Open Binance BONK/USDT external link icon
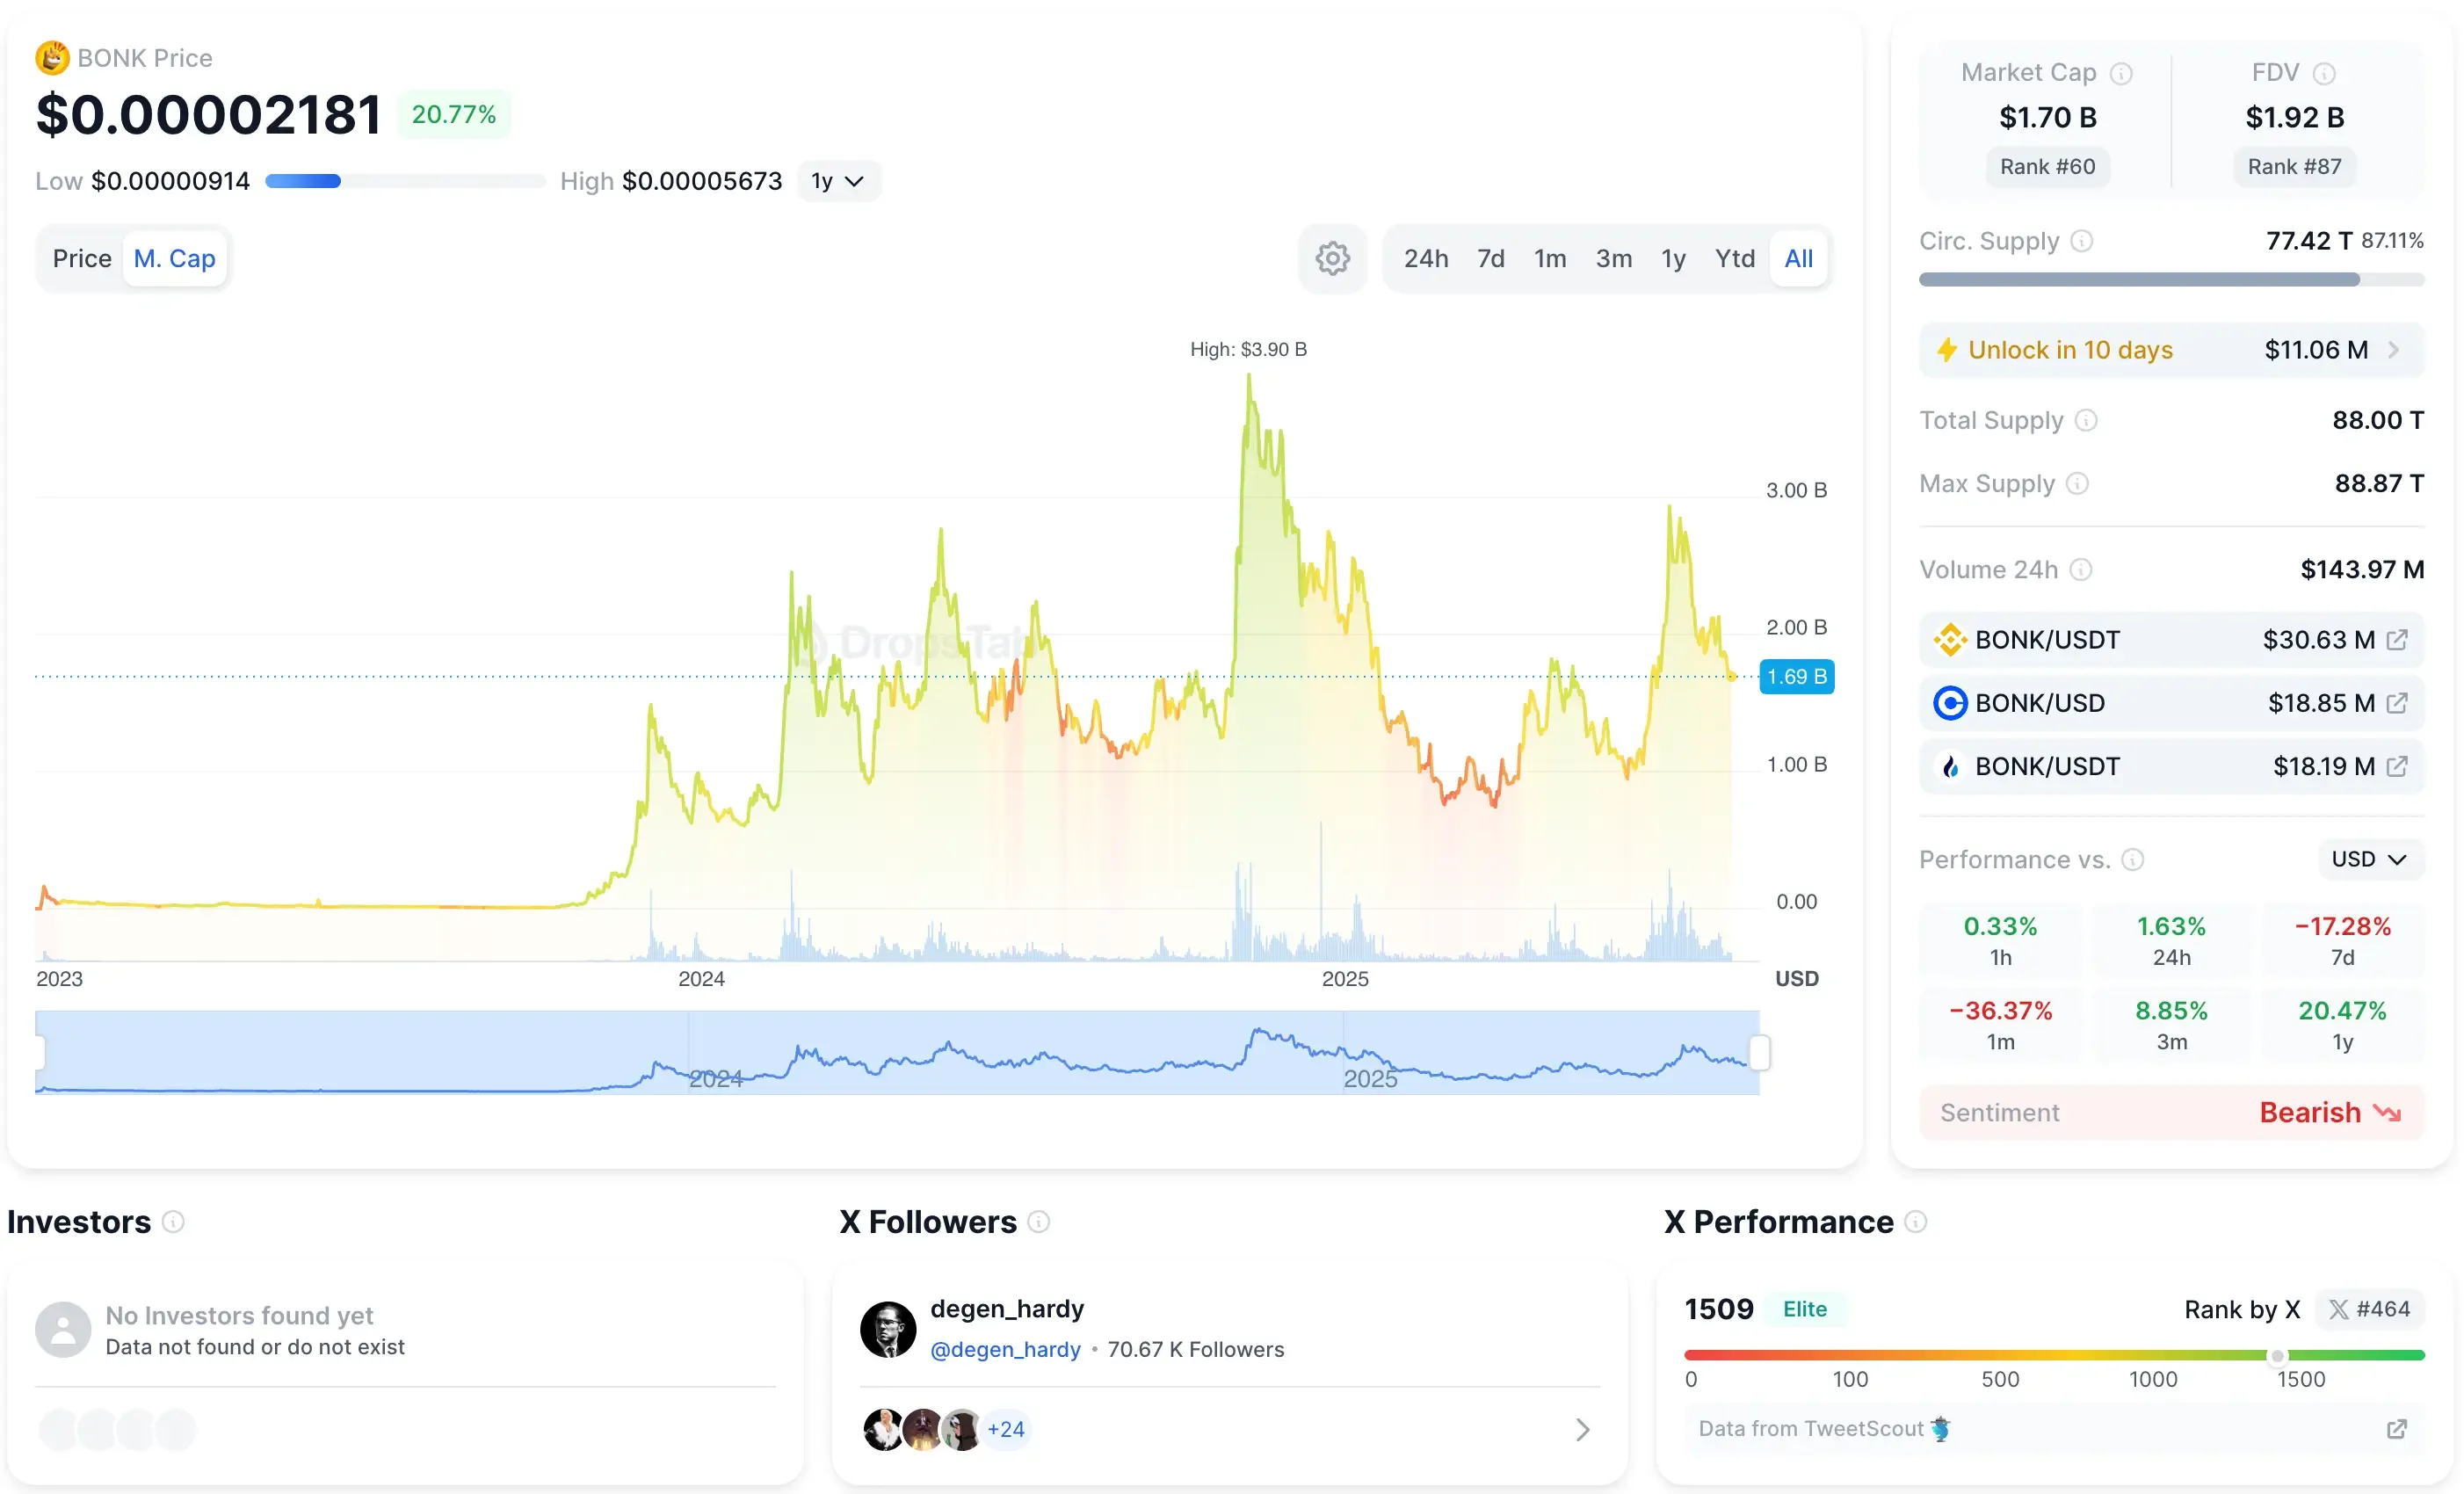 2397,640
